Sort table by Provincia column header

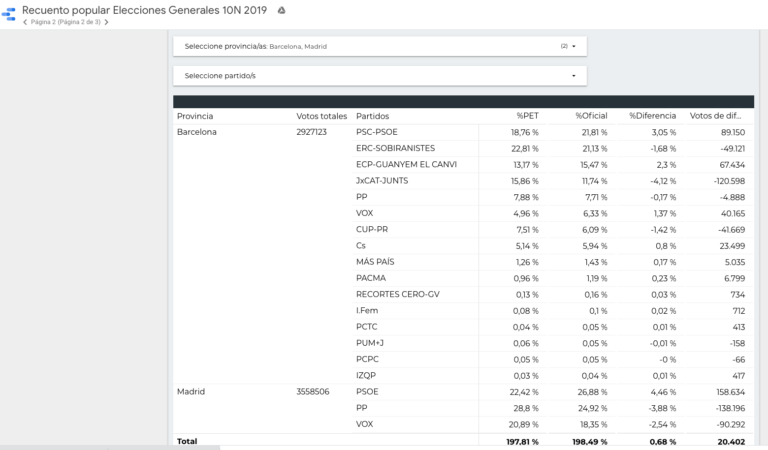click(x=195, y=116)
